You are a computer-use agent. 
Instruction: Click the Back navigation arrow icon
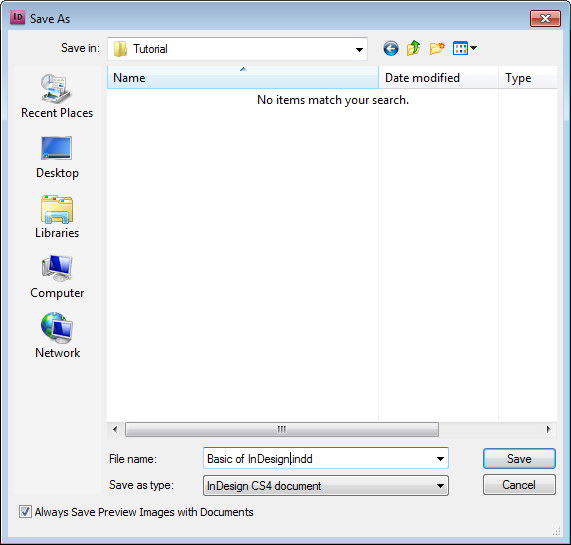391,48
